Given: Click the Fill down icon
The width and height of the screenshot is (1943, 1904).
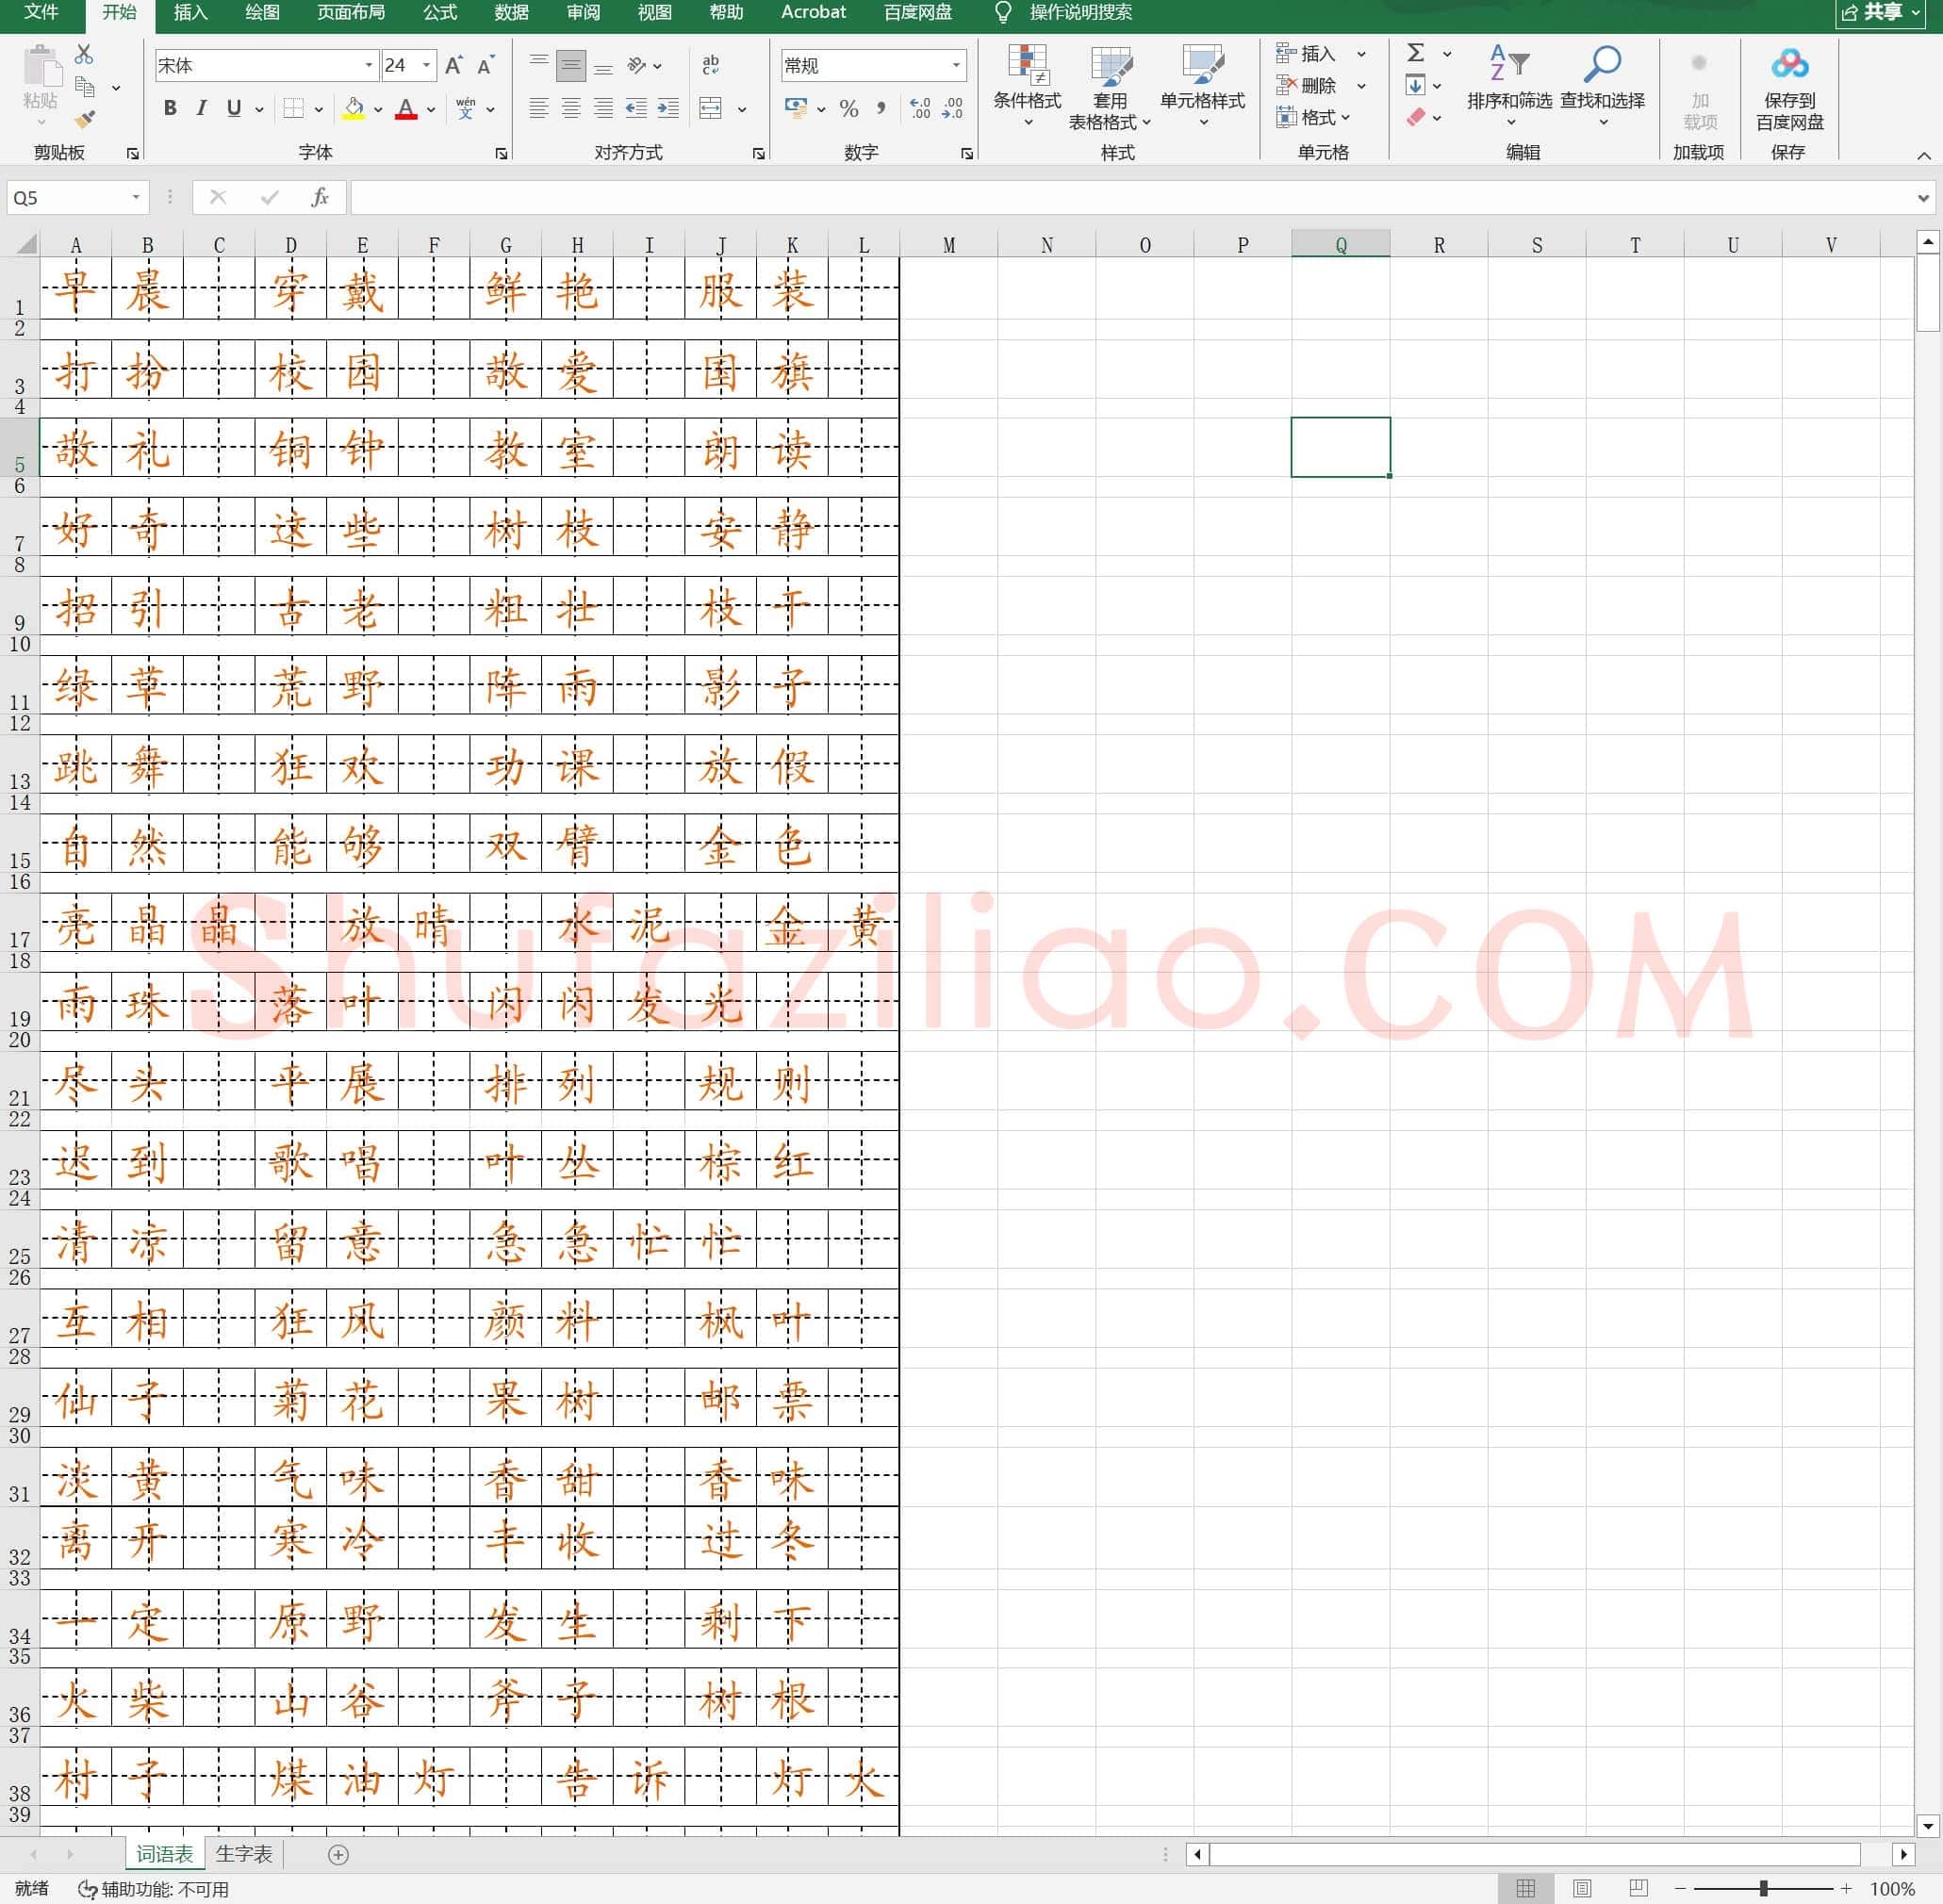Looking at the screenshot, I should tap(1416, 85).
